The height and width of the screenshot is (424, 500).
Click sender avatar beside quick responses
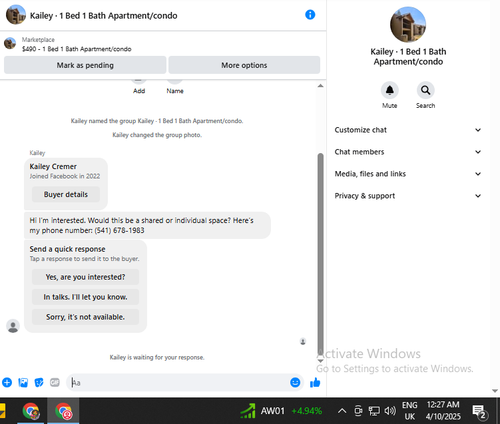point(13,326)
